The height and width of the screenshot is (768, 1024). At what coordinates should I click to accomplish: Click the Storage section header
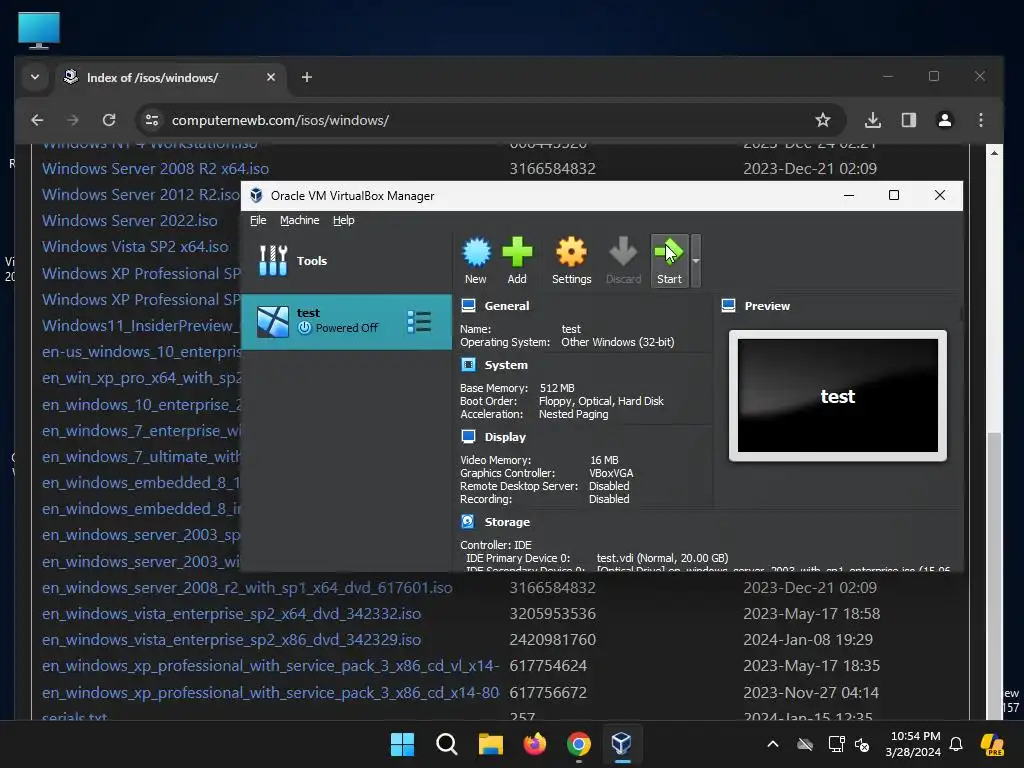(x=507, y=522)
